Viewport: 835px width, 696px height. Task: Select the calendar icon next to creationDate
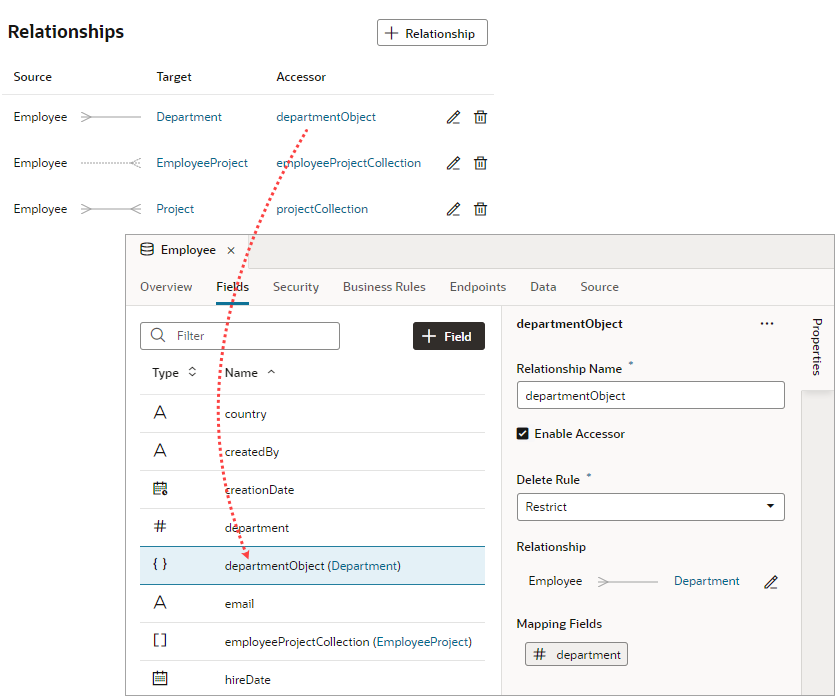click(x=160, y=489)
